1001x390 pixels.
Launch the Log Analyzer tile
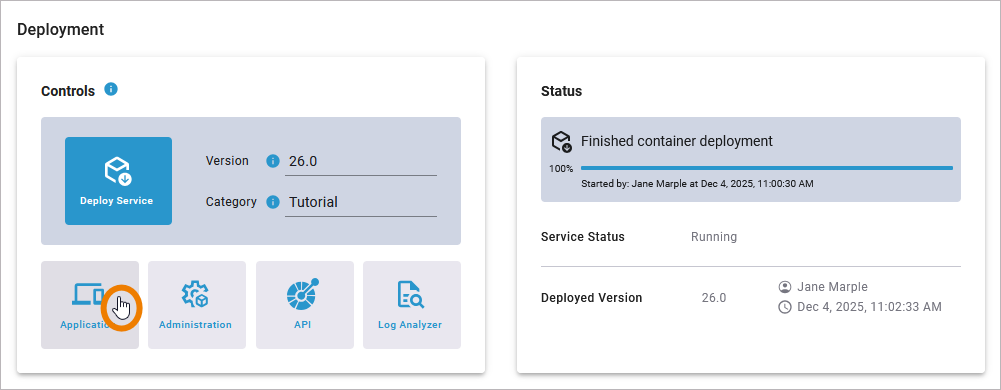412,305
